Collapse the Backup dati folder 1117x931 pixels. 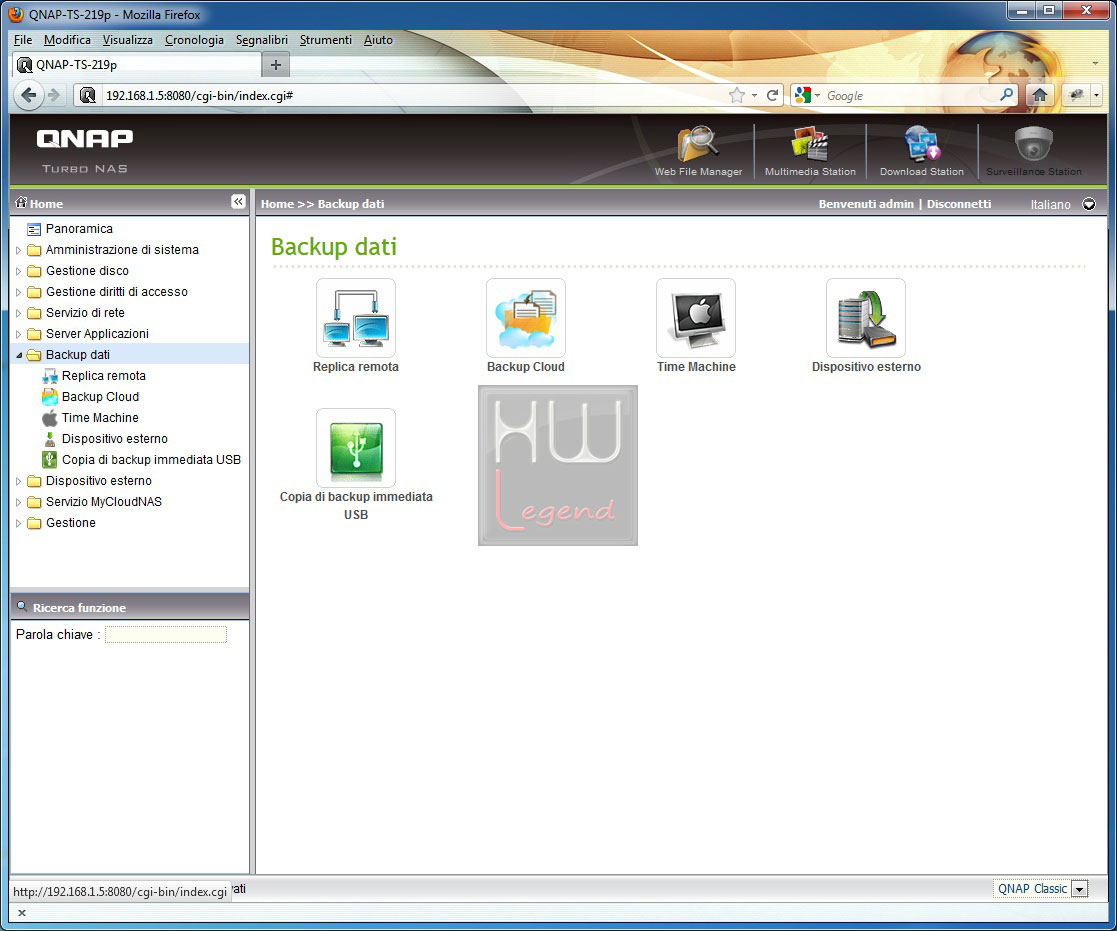tap(19, 355)
